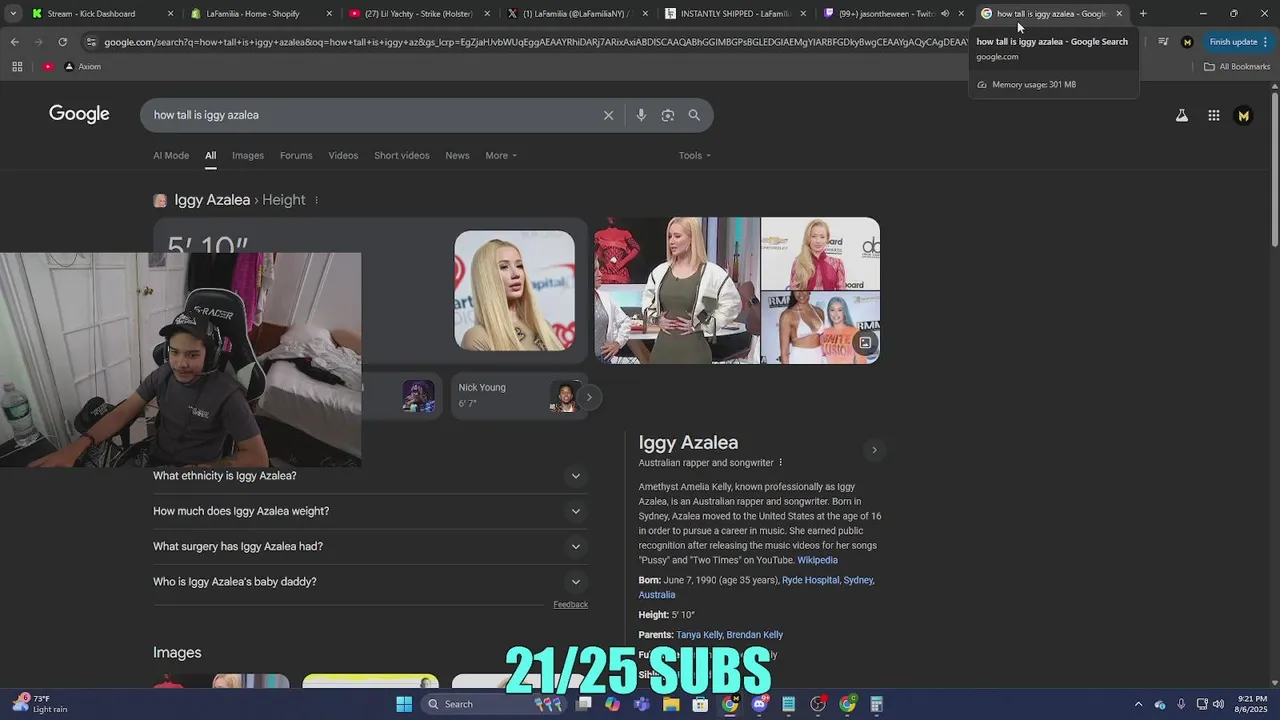
Task: Select the Videos search filter
Action: tap(343, 155)
